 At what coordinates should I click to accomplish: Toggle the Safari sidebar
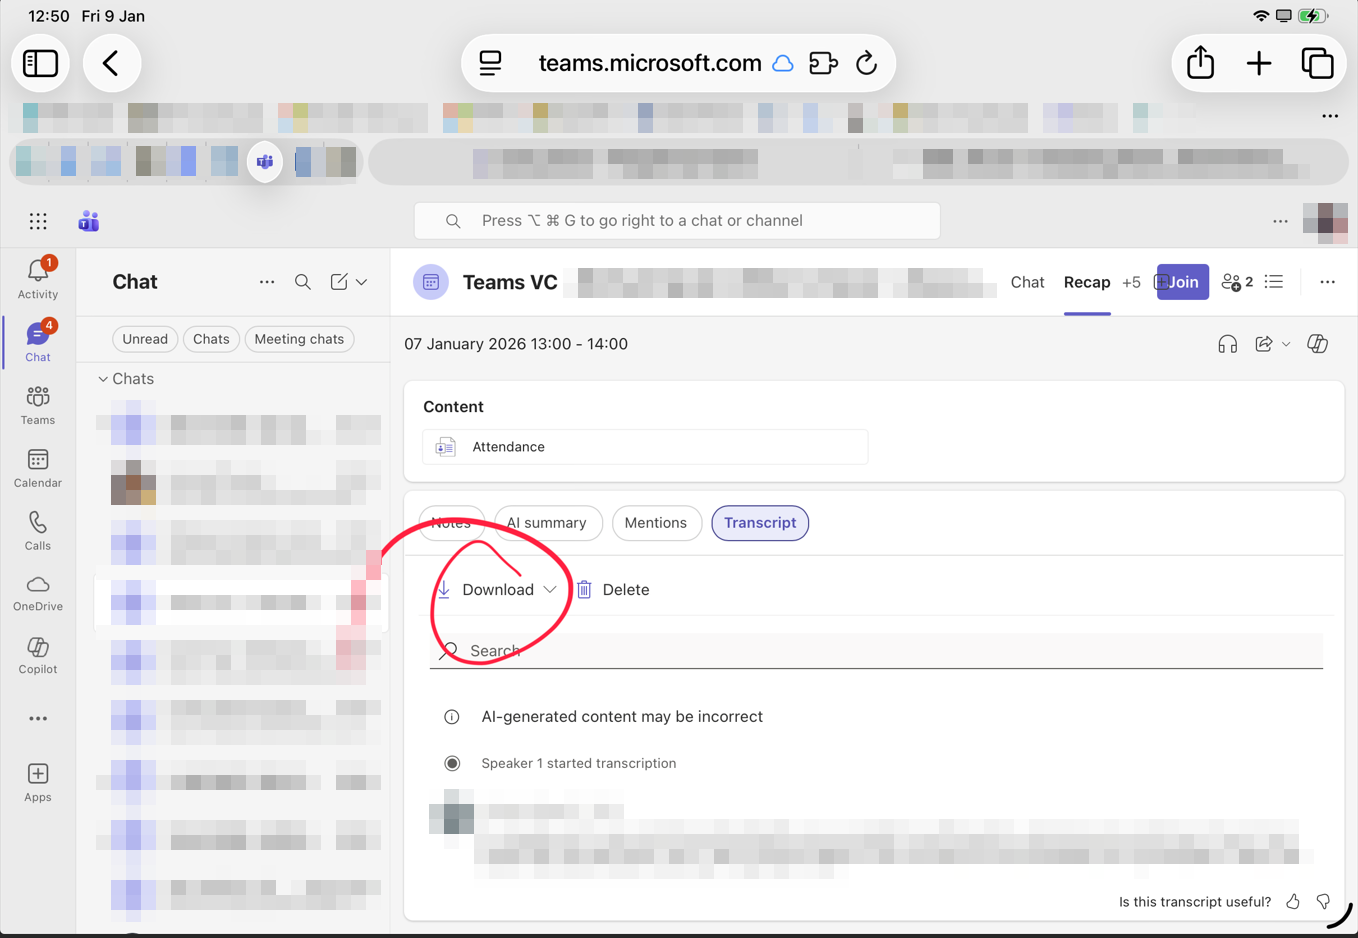[x=40, y=63]
